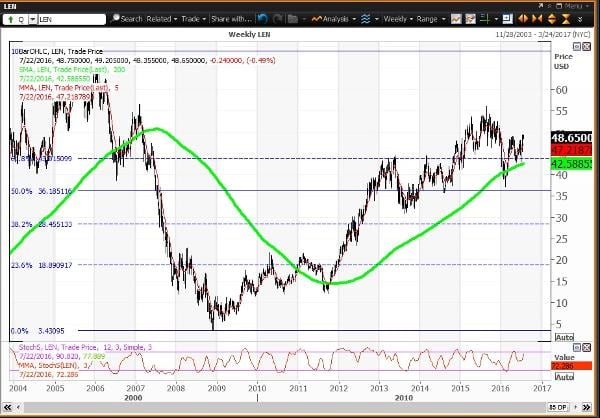Viewport: 600px width, 418px height.
Task: Expand the Related dropdown
Action: (x=162, y=18)
